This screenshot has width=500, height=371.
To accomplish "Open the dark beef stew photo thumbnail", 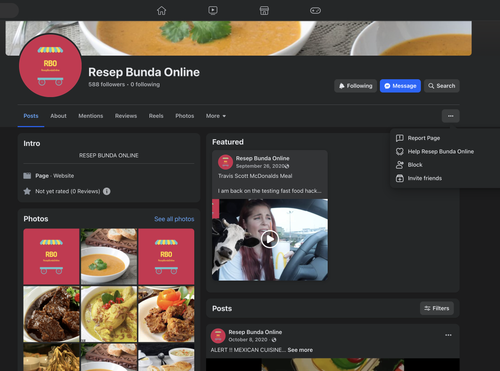I will [51, 314].
